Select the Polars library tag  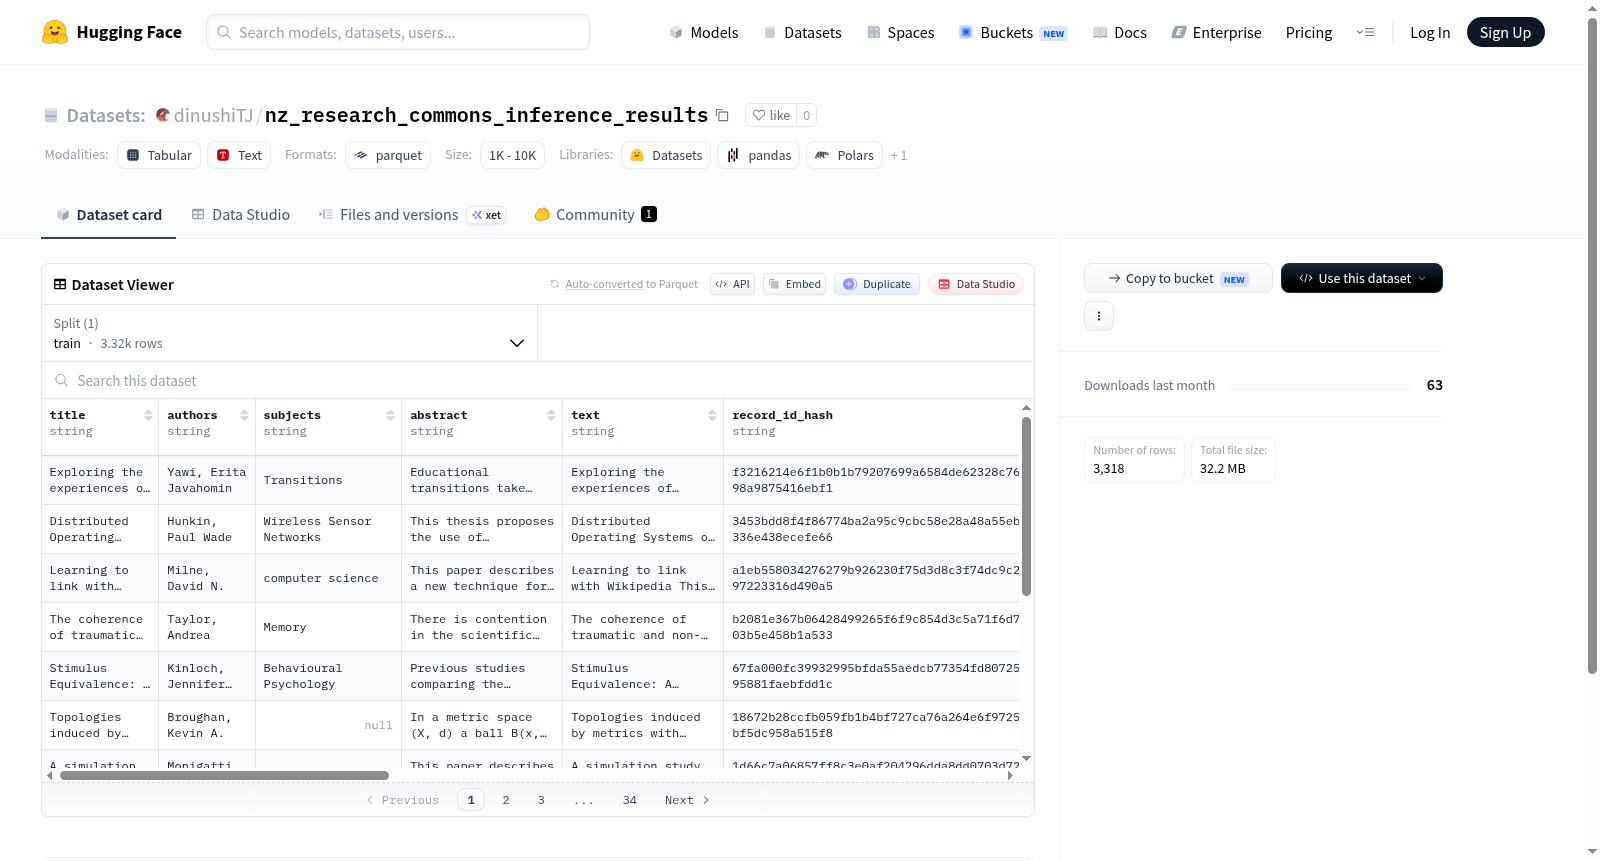pos(845,155)
